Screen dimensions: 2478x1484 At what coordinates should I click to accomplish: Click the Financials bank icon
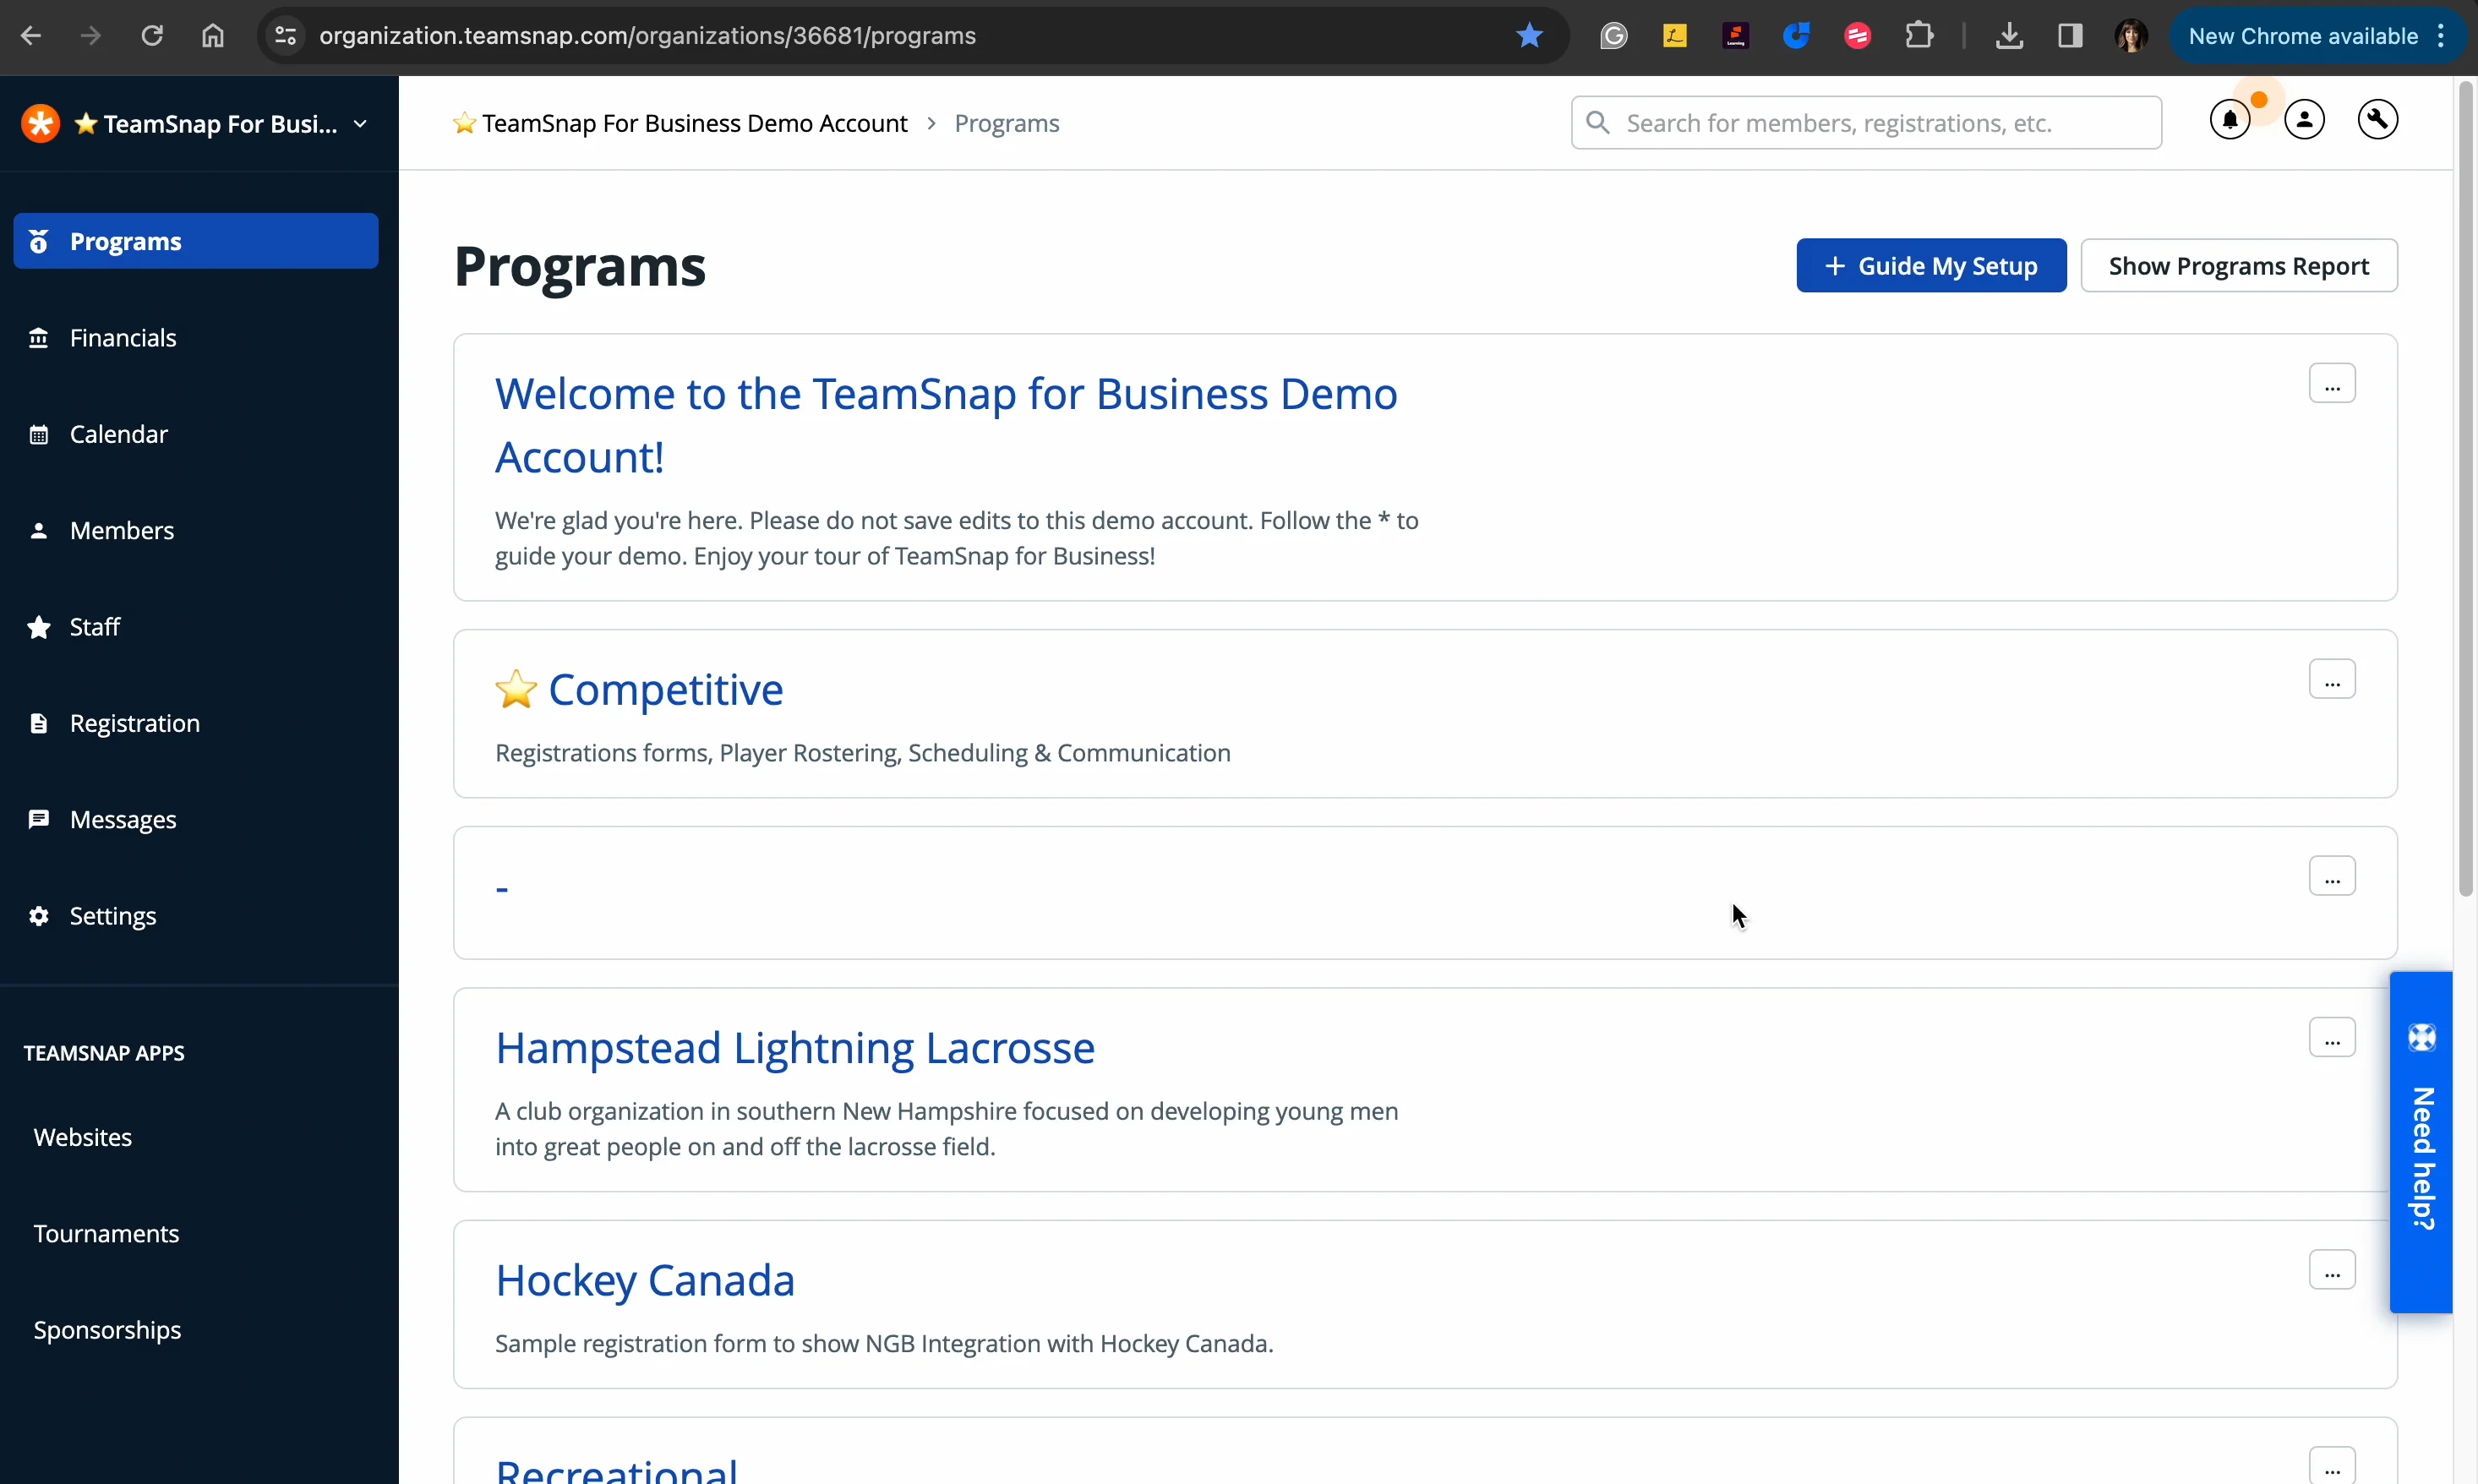click(38, 338)
